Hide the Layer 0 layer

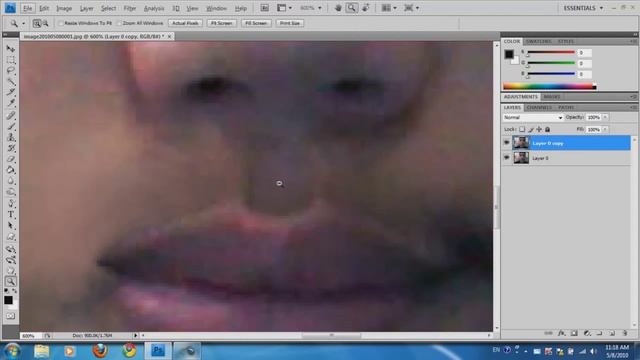(507, 158)
